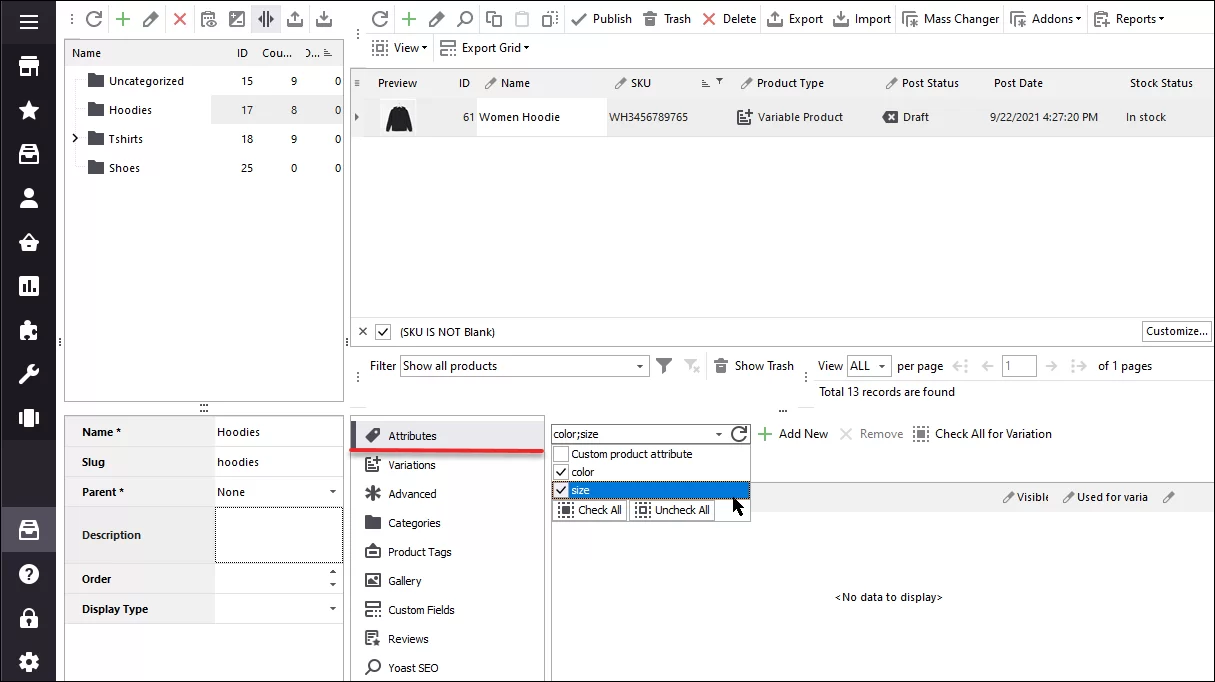Click the search magnifier in the products toolbar
The image size is (1215, 682).
465,18
